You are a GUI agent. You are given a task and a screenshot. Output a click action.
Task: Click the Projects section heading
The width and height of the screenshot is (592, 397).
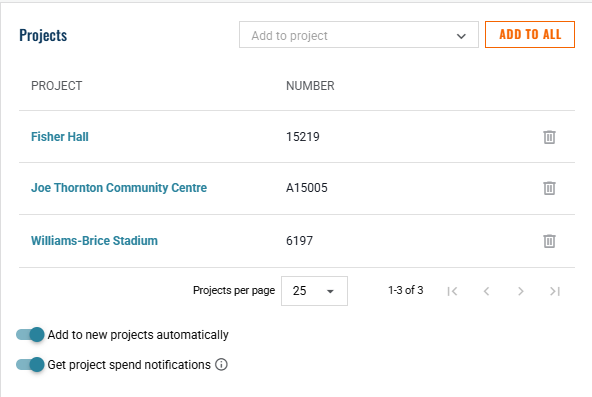(x=43, y=35)
